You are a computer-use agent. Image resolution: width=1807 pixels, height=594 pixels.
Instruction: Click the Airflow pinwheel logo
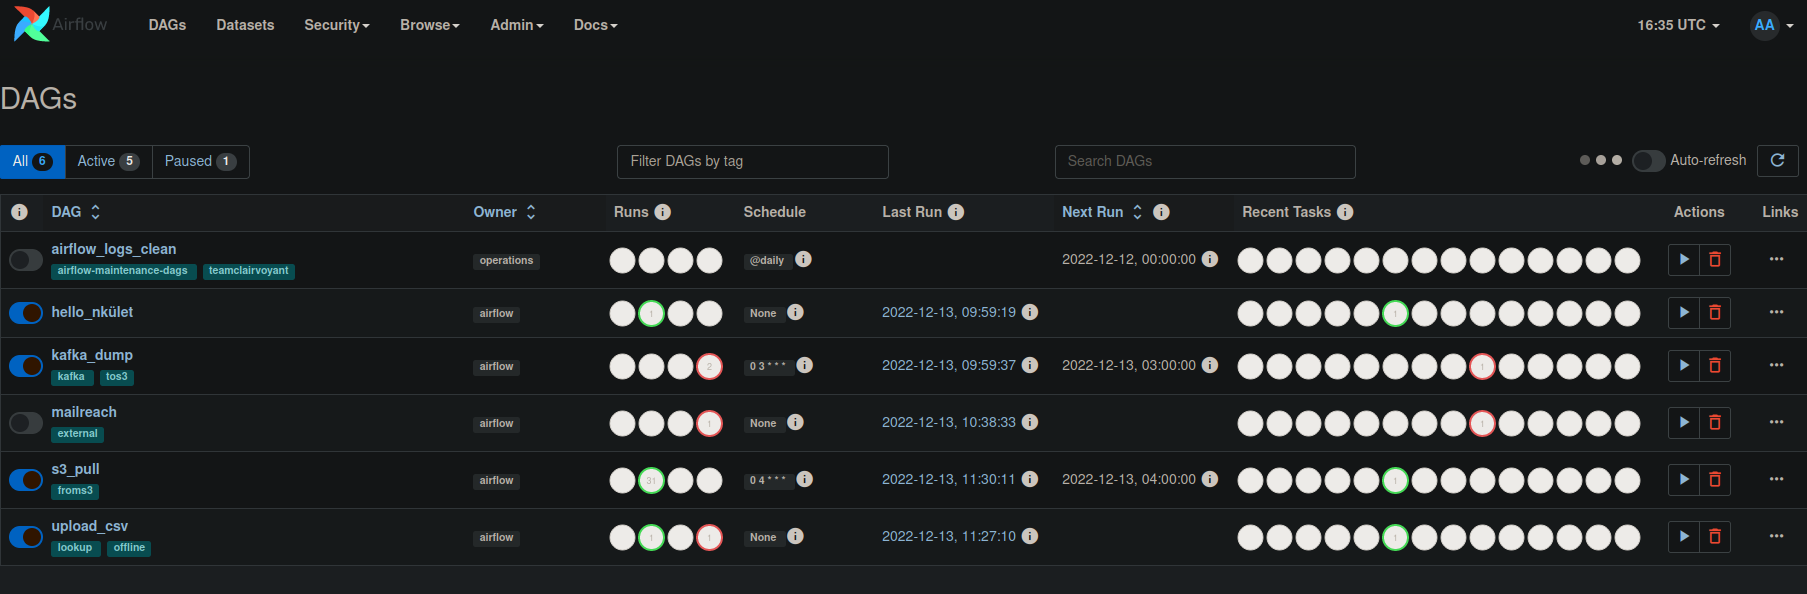coord(32,24)
